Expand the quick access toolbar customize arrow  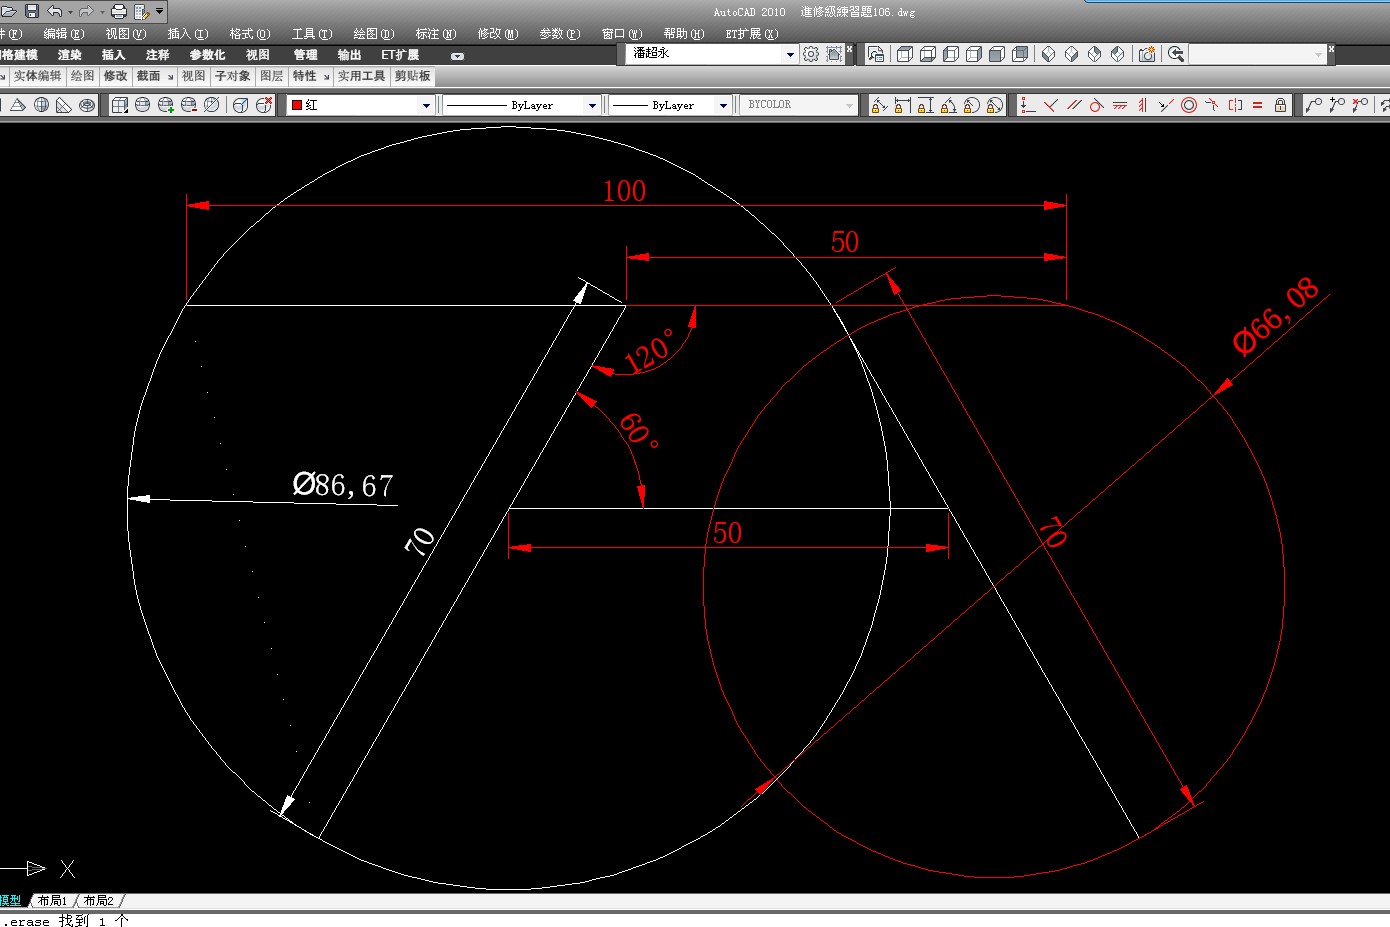159,12
